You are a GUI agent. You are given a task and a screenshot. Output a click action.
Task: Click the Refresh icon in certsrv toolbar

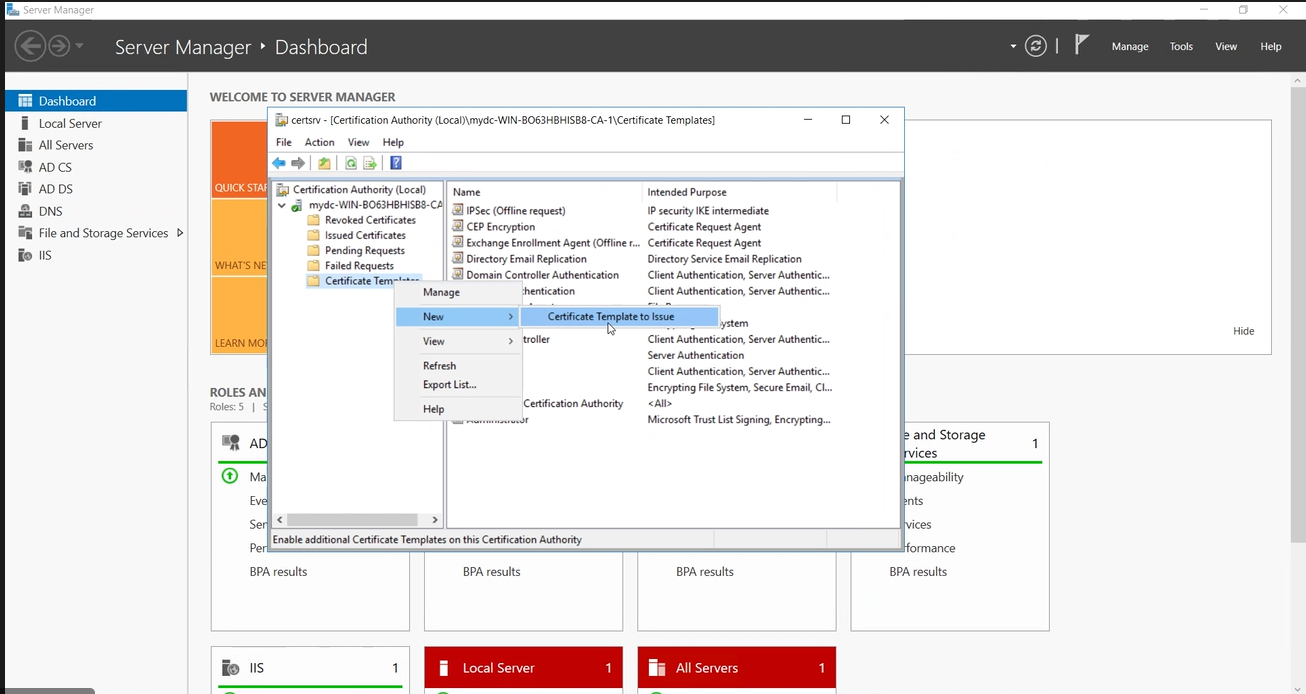click(351, 163)
